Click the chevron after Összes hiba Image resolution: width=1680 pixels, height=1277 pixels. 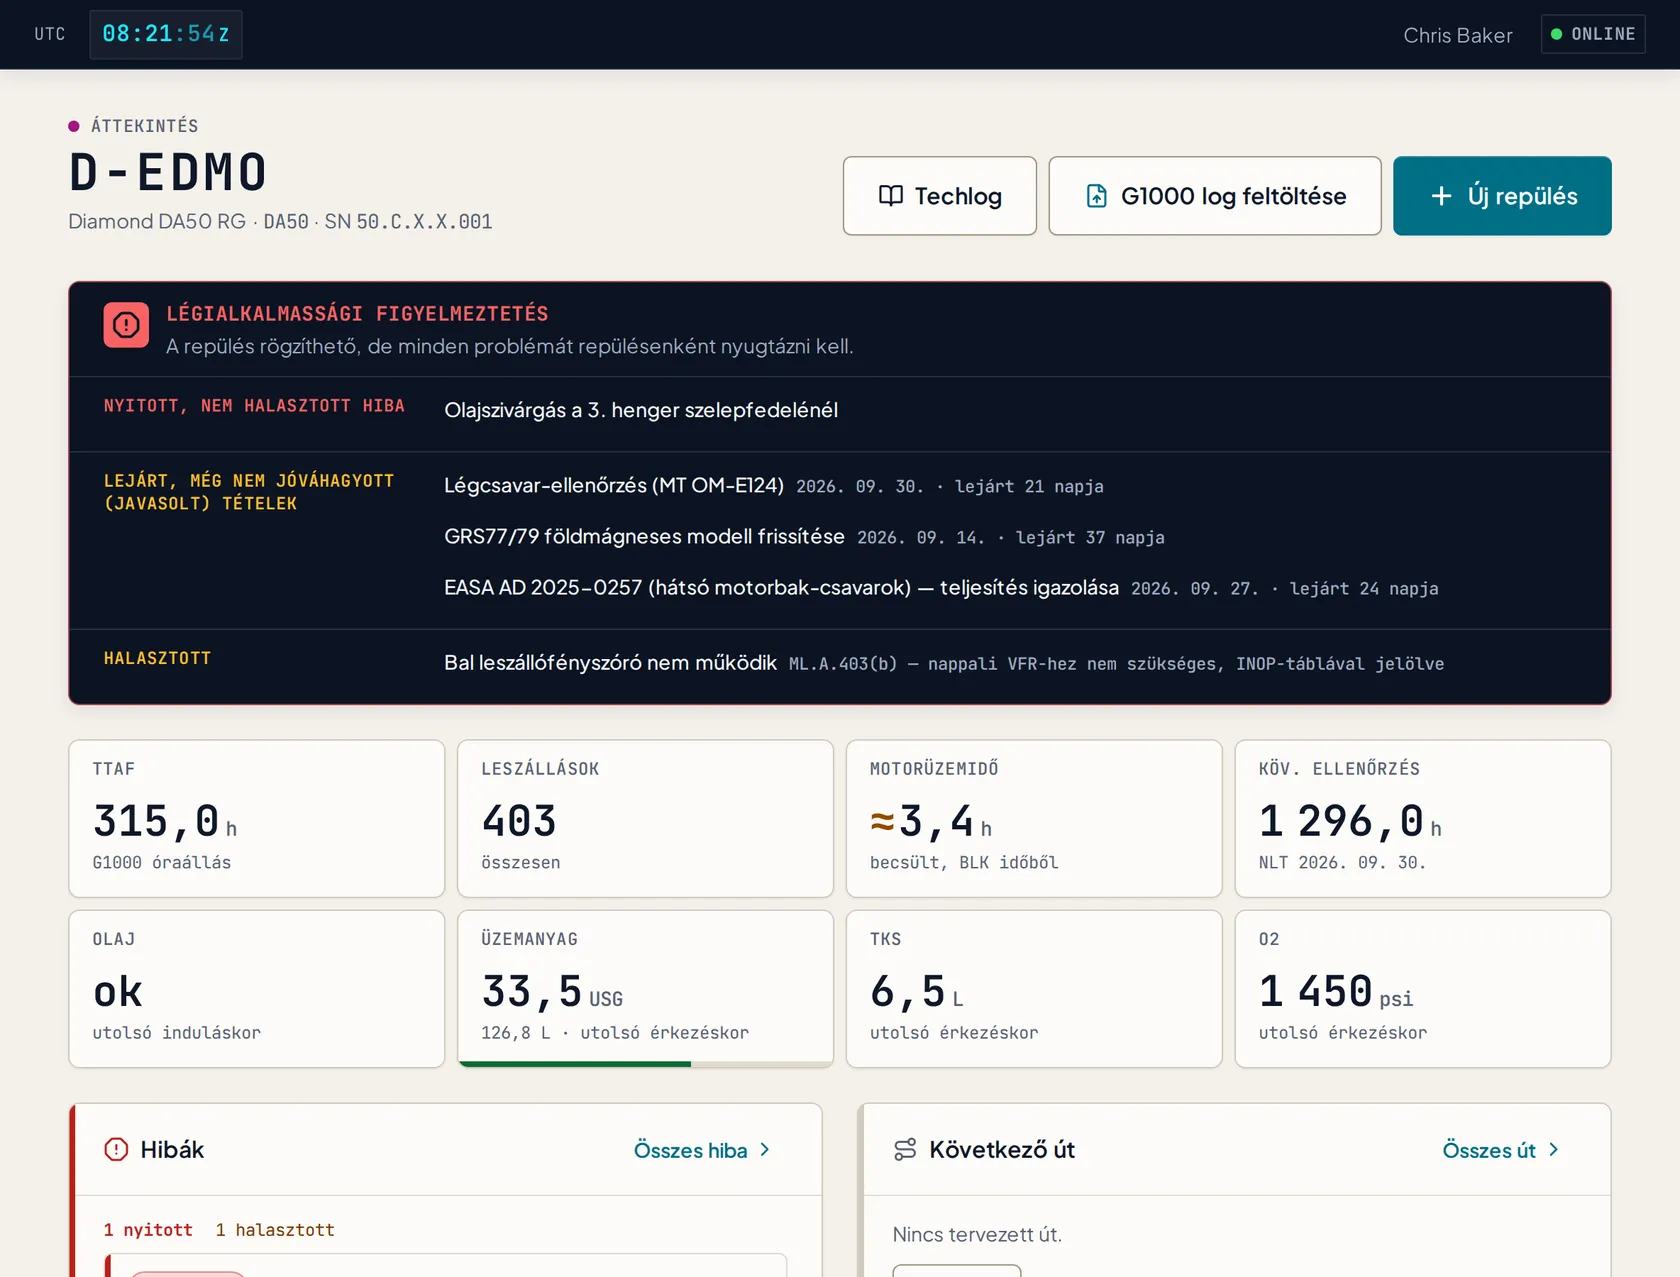pos(765,1150)
